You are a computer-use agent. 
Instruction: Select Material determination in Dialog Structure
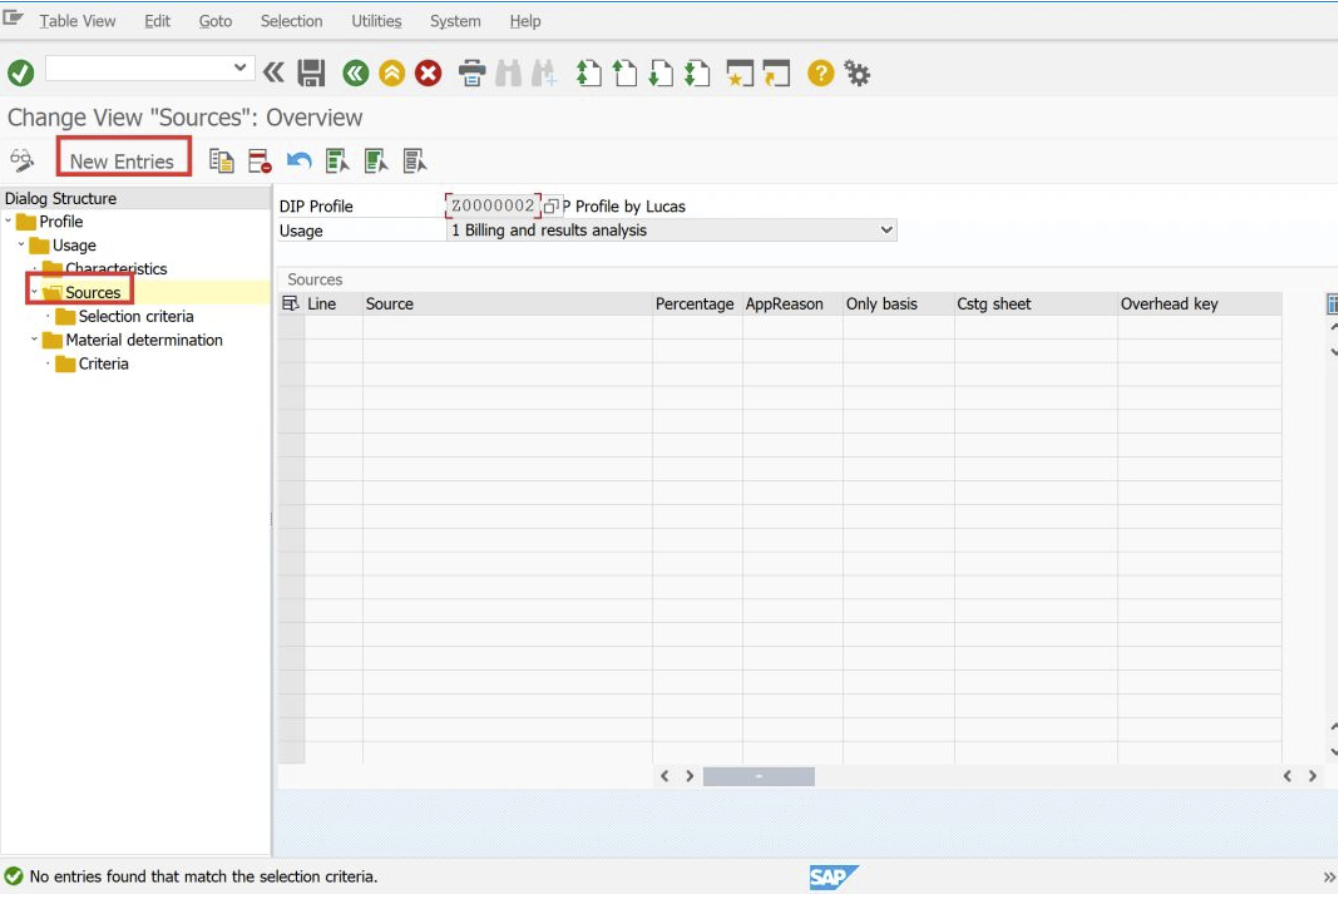tap(144, 340)
